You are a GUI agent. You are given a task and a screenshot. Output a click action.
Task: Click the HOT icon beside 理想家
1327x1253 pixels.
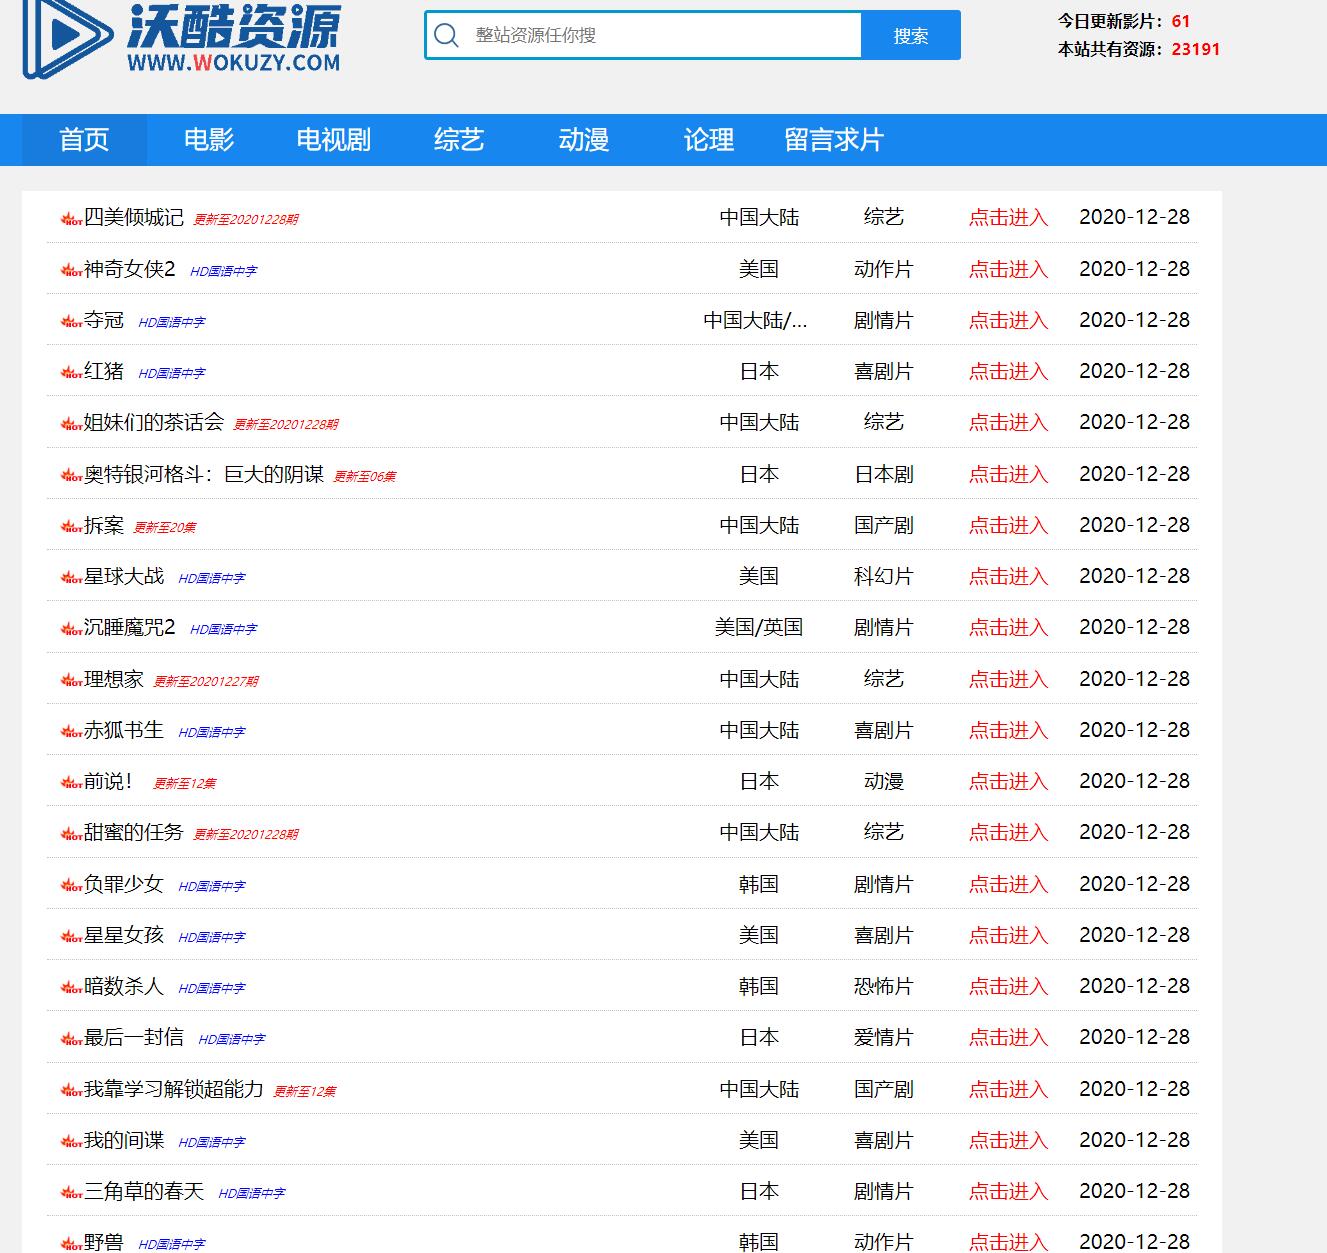point(71,680)
